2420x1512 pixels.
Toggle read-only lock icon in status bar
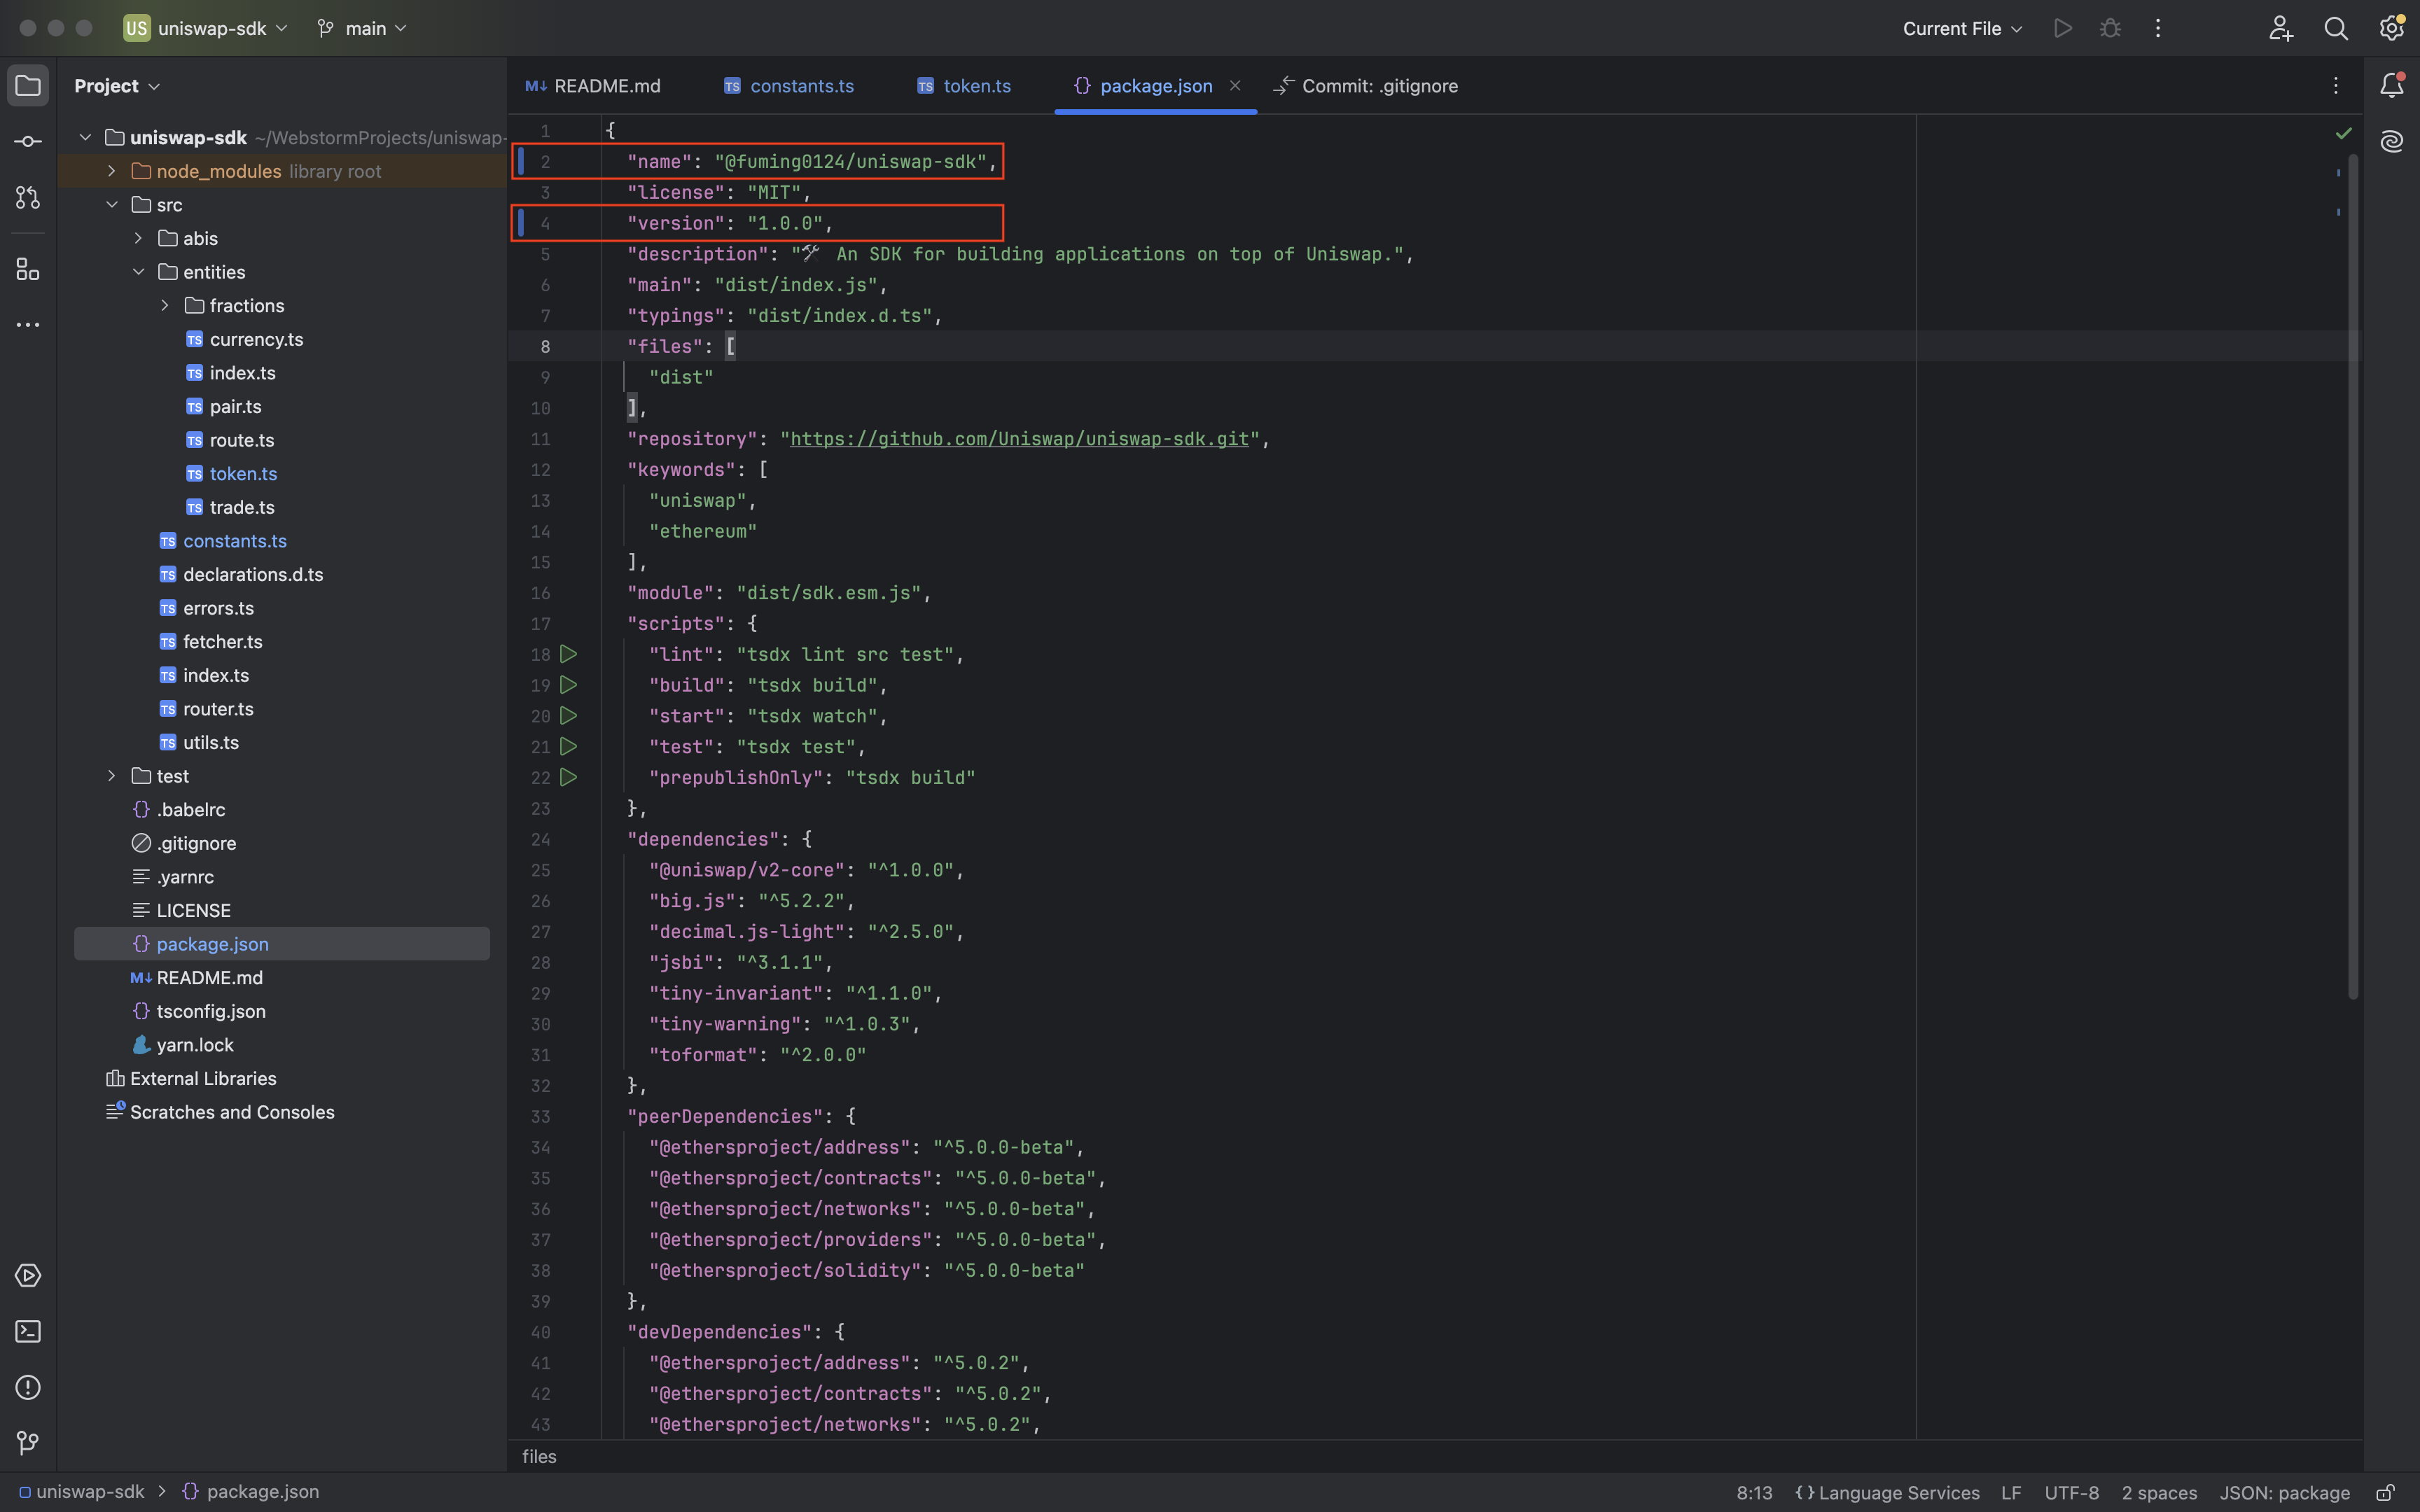coord(2385,1492)
